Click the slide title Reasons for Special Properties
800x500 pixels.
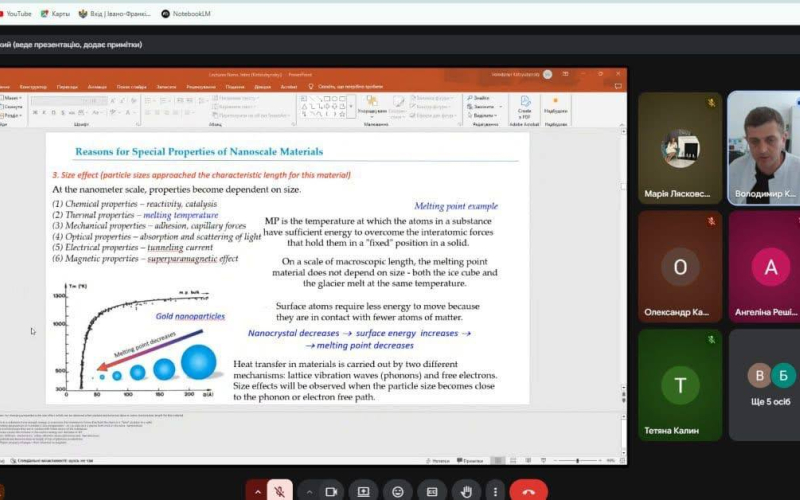point(199,152)
